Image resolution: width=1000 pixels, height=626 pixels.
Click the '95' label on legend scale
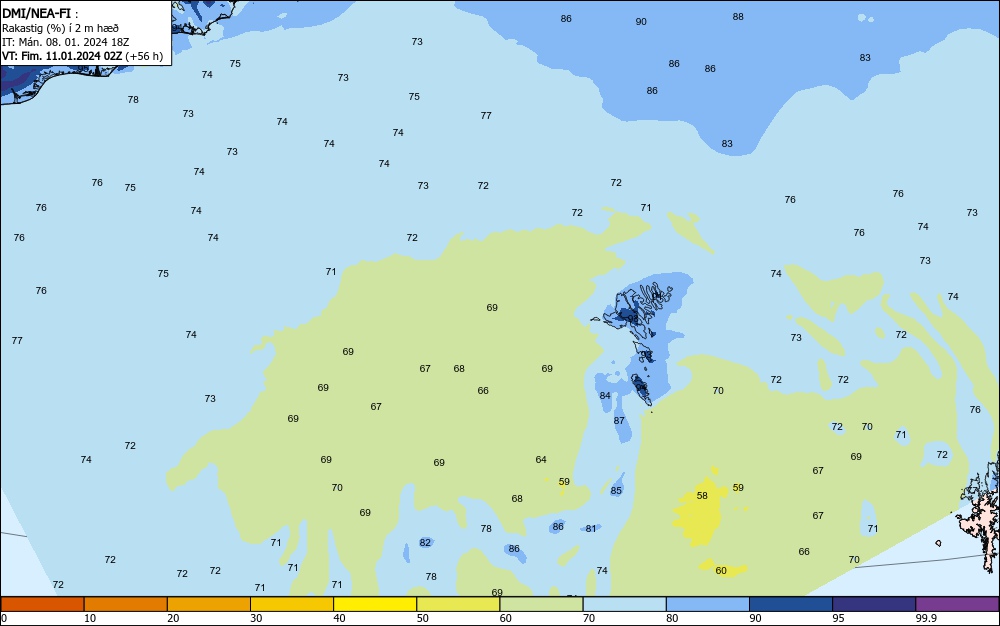838,618
